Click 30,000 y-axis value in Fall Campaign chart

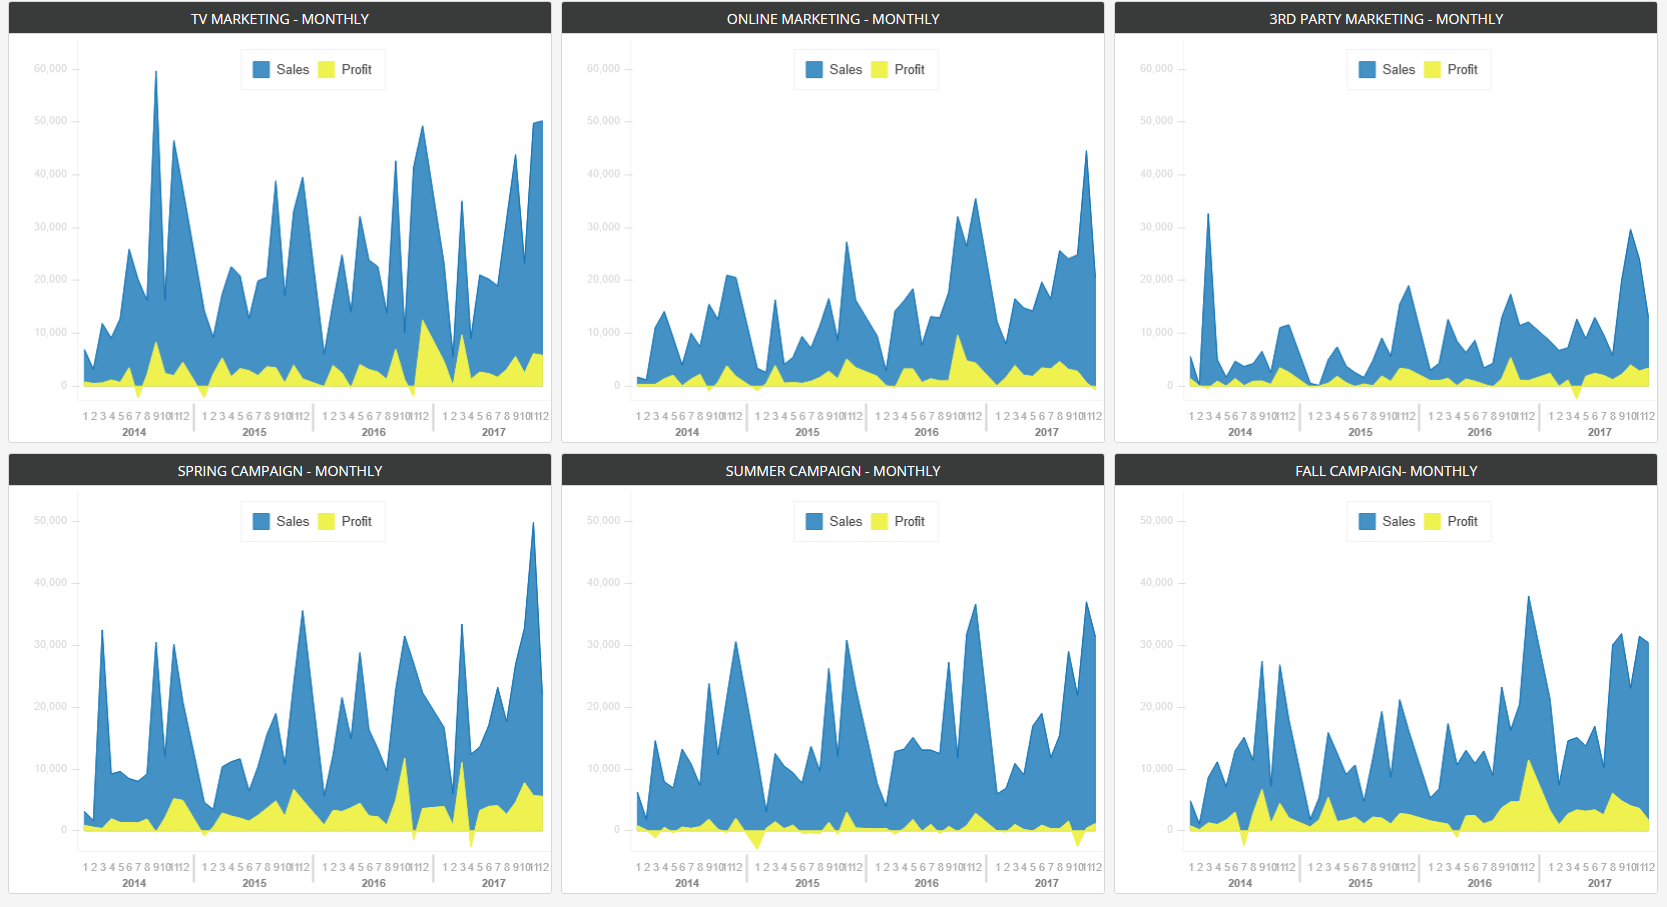point(1156,645)
